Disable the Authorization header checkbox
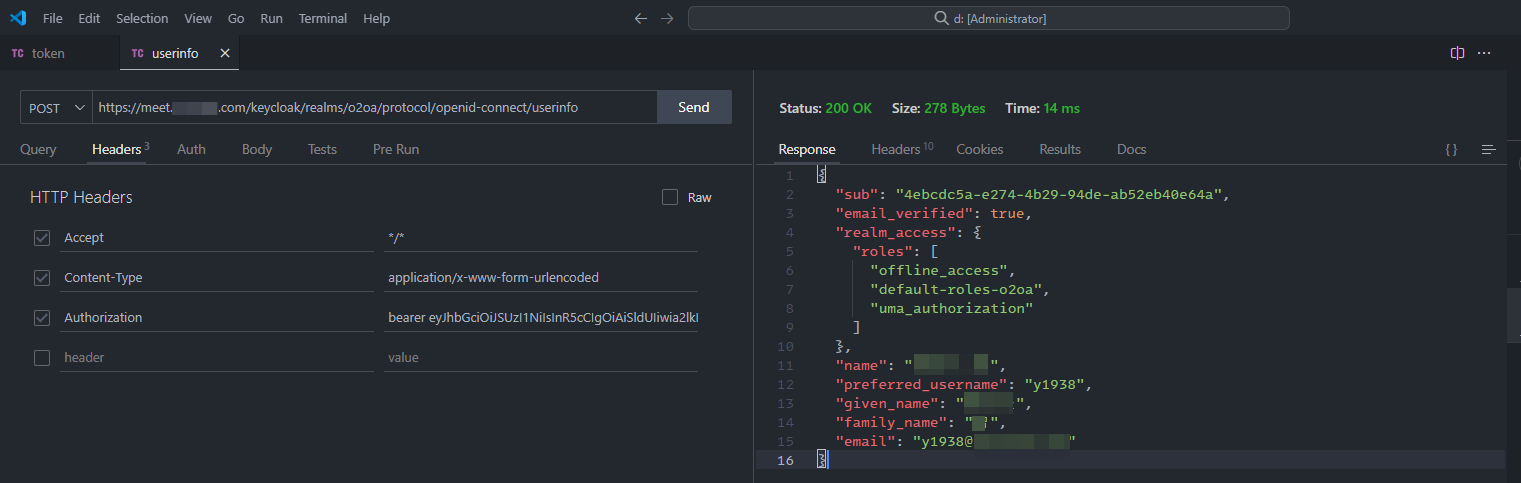The image size is (1521, 483). (x=42, y=318)
